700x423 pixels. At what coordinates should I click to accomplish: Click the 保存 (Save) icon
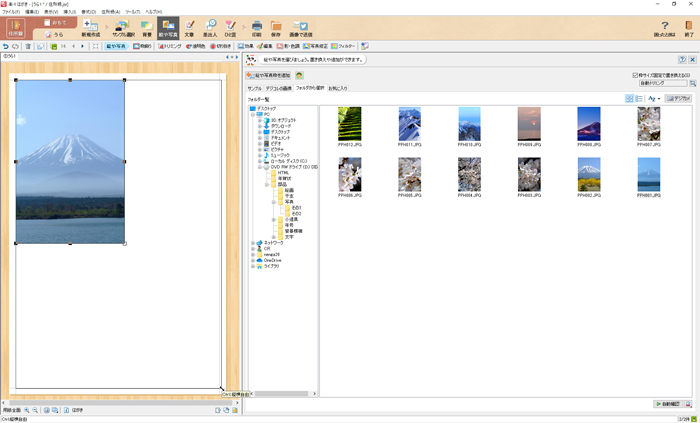[276, 28]
